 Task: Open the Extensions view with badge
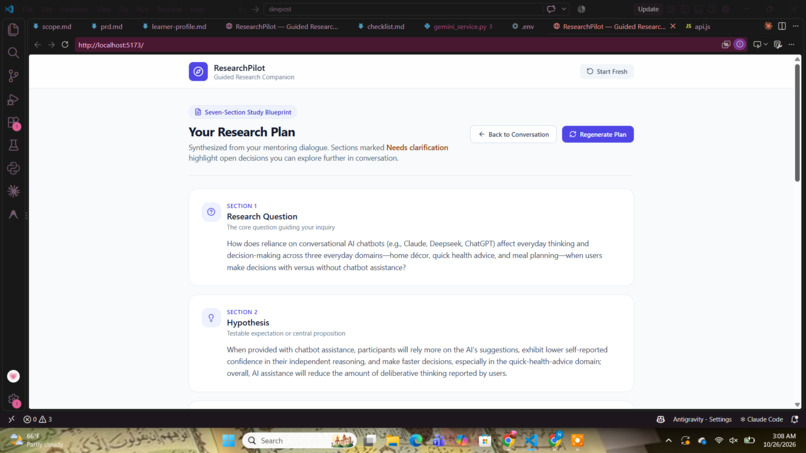point(13,123)
